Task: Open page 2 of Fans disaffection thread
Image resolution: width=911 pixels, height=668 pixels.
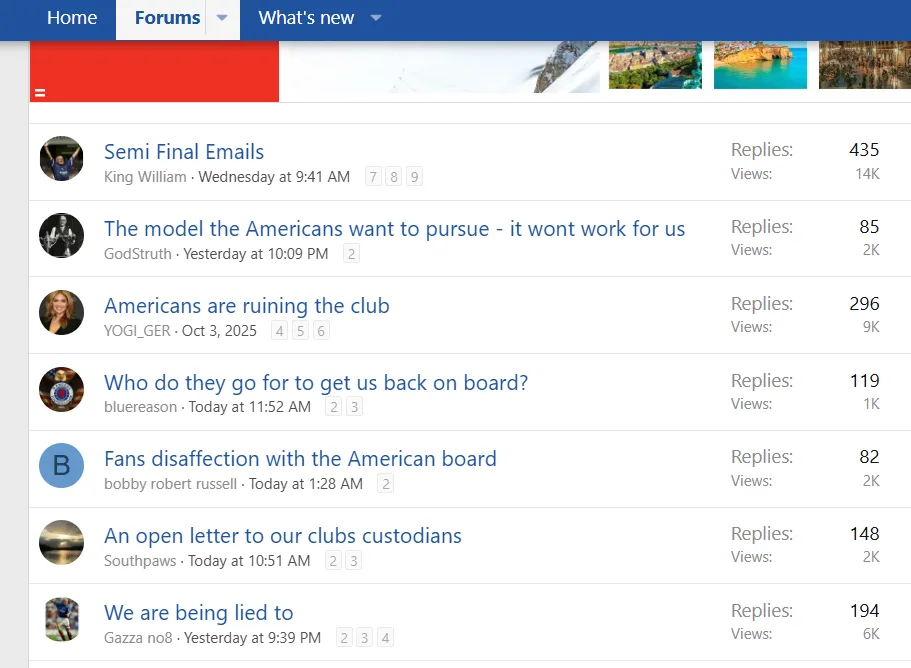Action: click(x=385, y=483)
